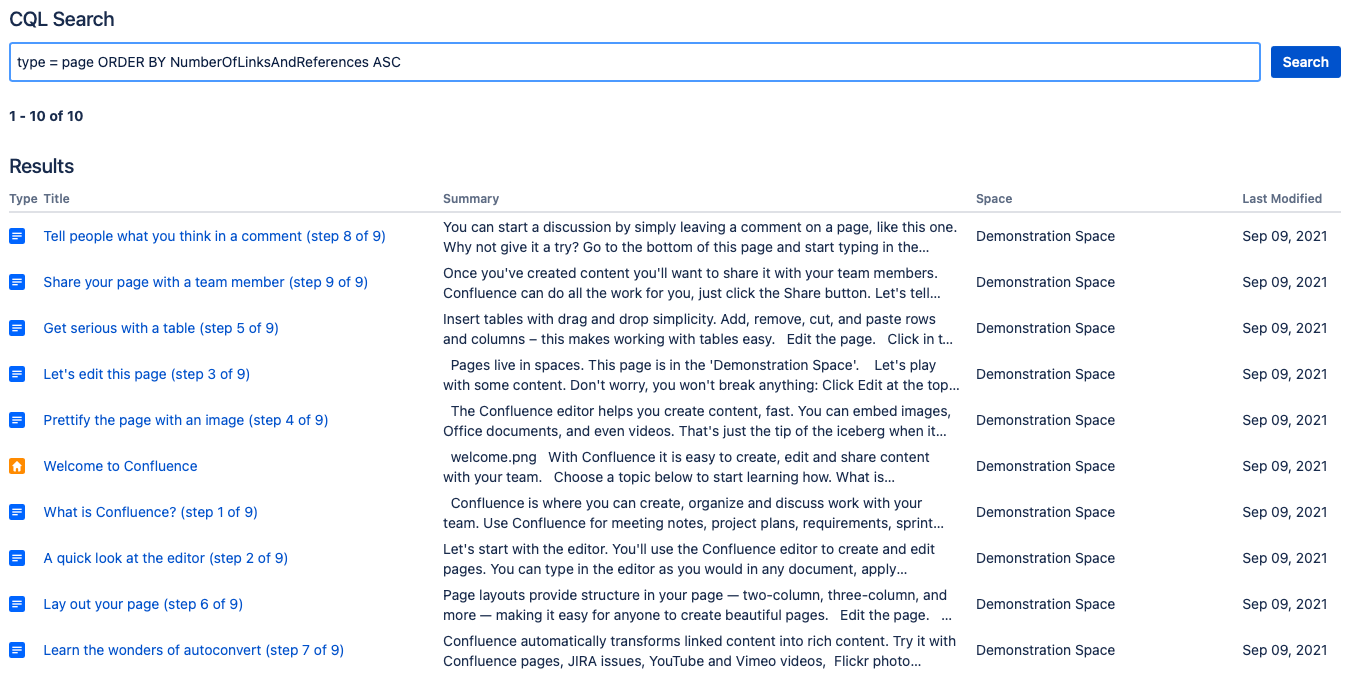This screenshot has height=674, width=1351.
Task: Click summary starting 'Let's start with the editor'
Action: [689, 559]
